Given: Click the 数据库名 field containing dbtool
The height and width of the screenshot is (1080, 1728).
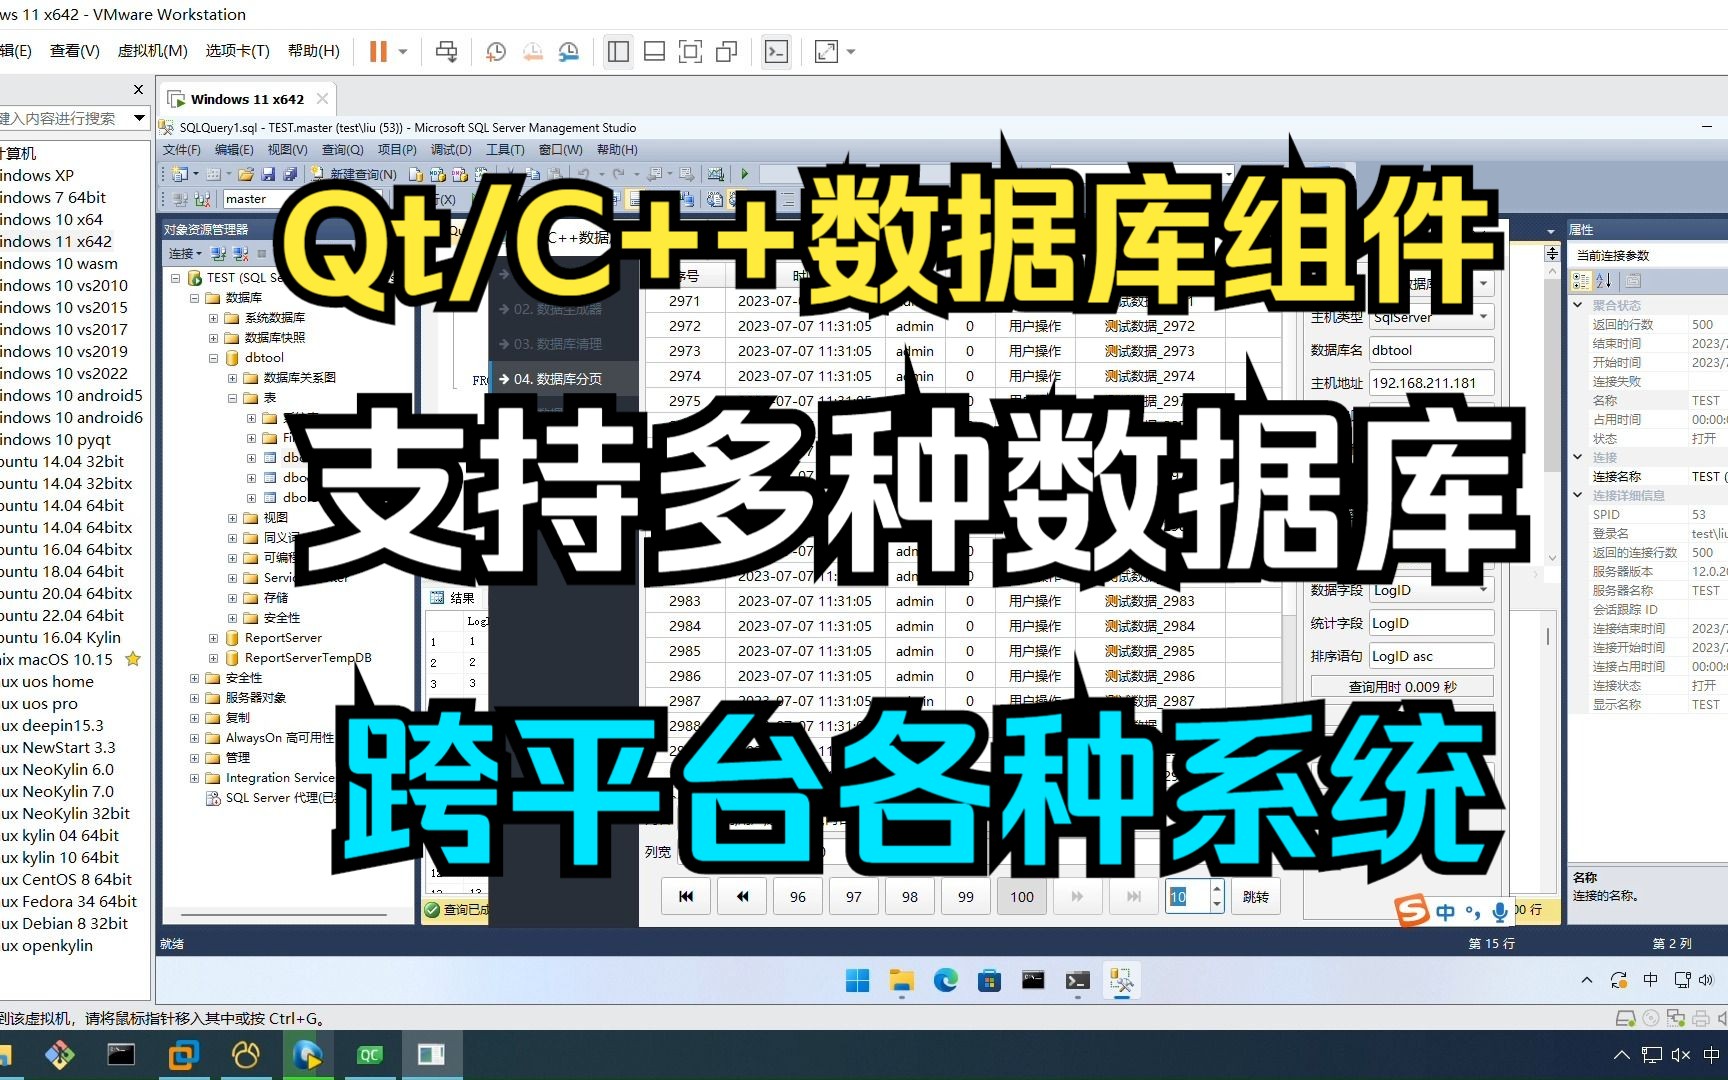Looking at the screenshot, I should (x=1431, y=350).
